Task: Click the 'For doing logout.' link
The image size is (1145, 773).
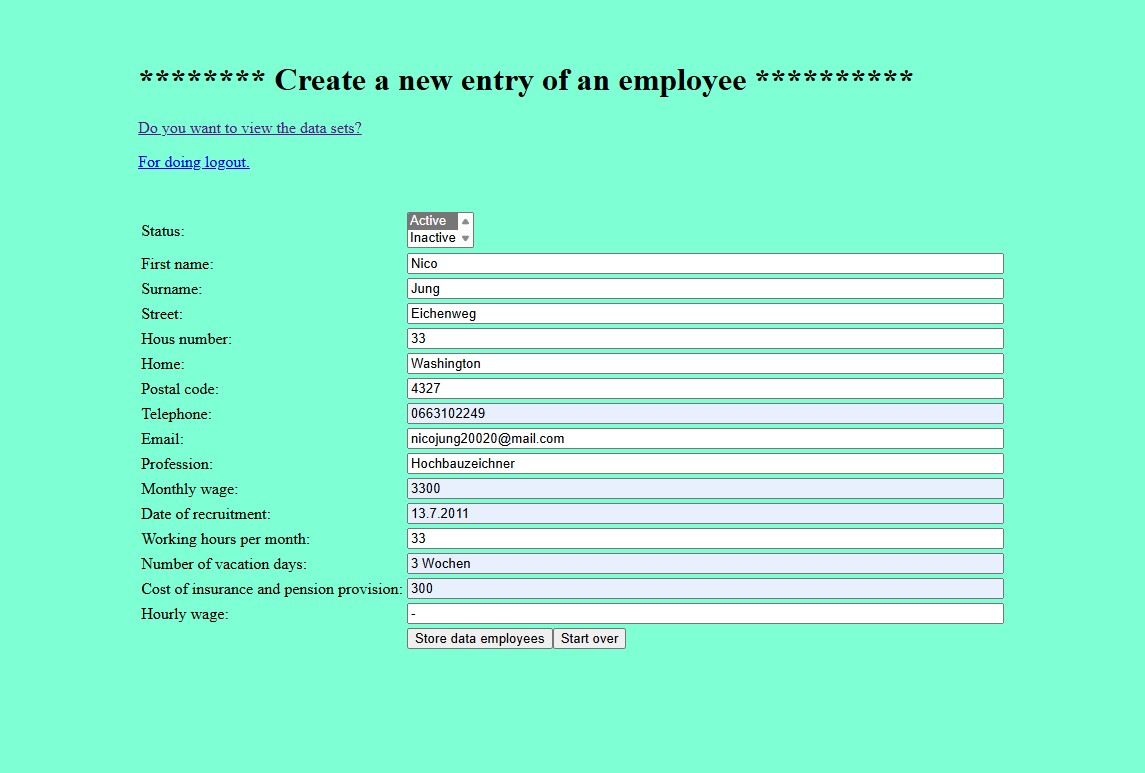Action: point(194,162)
